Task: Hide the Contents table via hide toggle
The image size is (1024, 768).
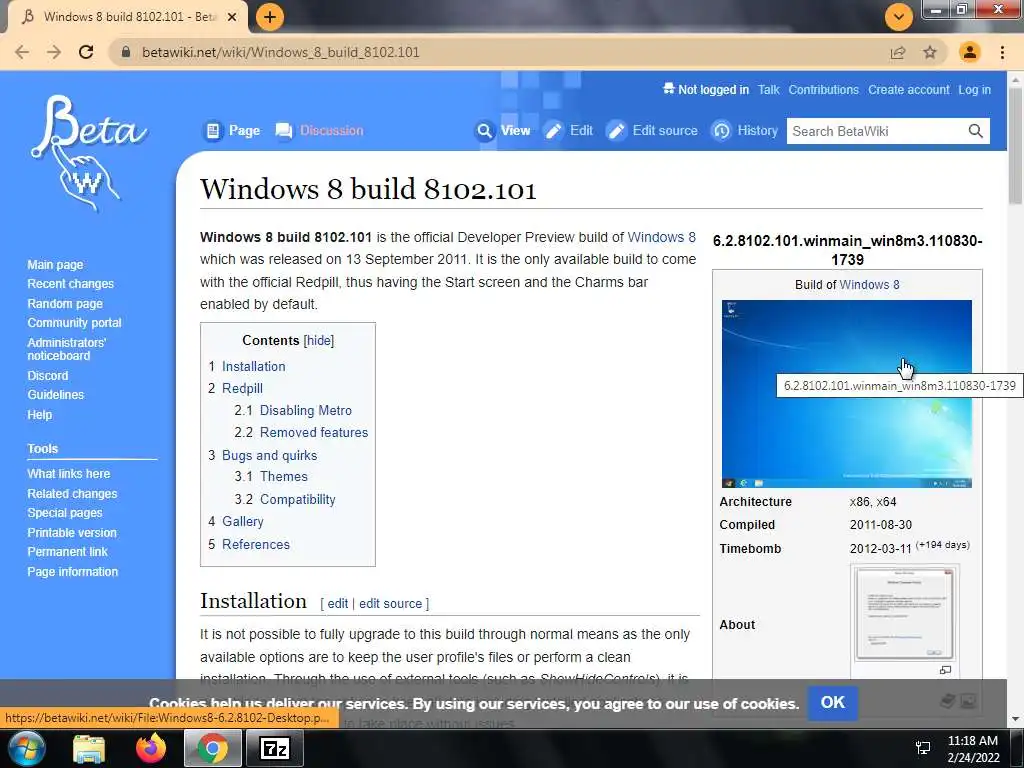Action: pyautogui.click(x=319, y=340)
